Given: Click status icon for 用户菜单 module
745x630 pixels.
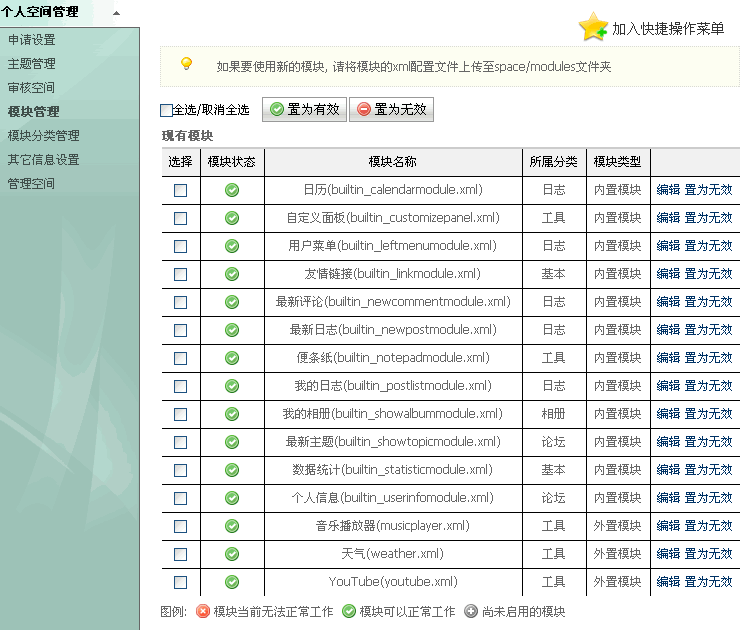Looking at the screenshot, I should pyautogui.click(x=232, y=246).
